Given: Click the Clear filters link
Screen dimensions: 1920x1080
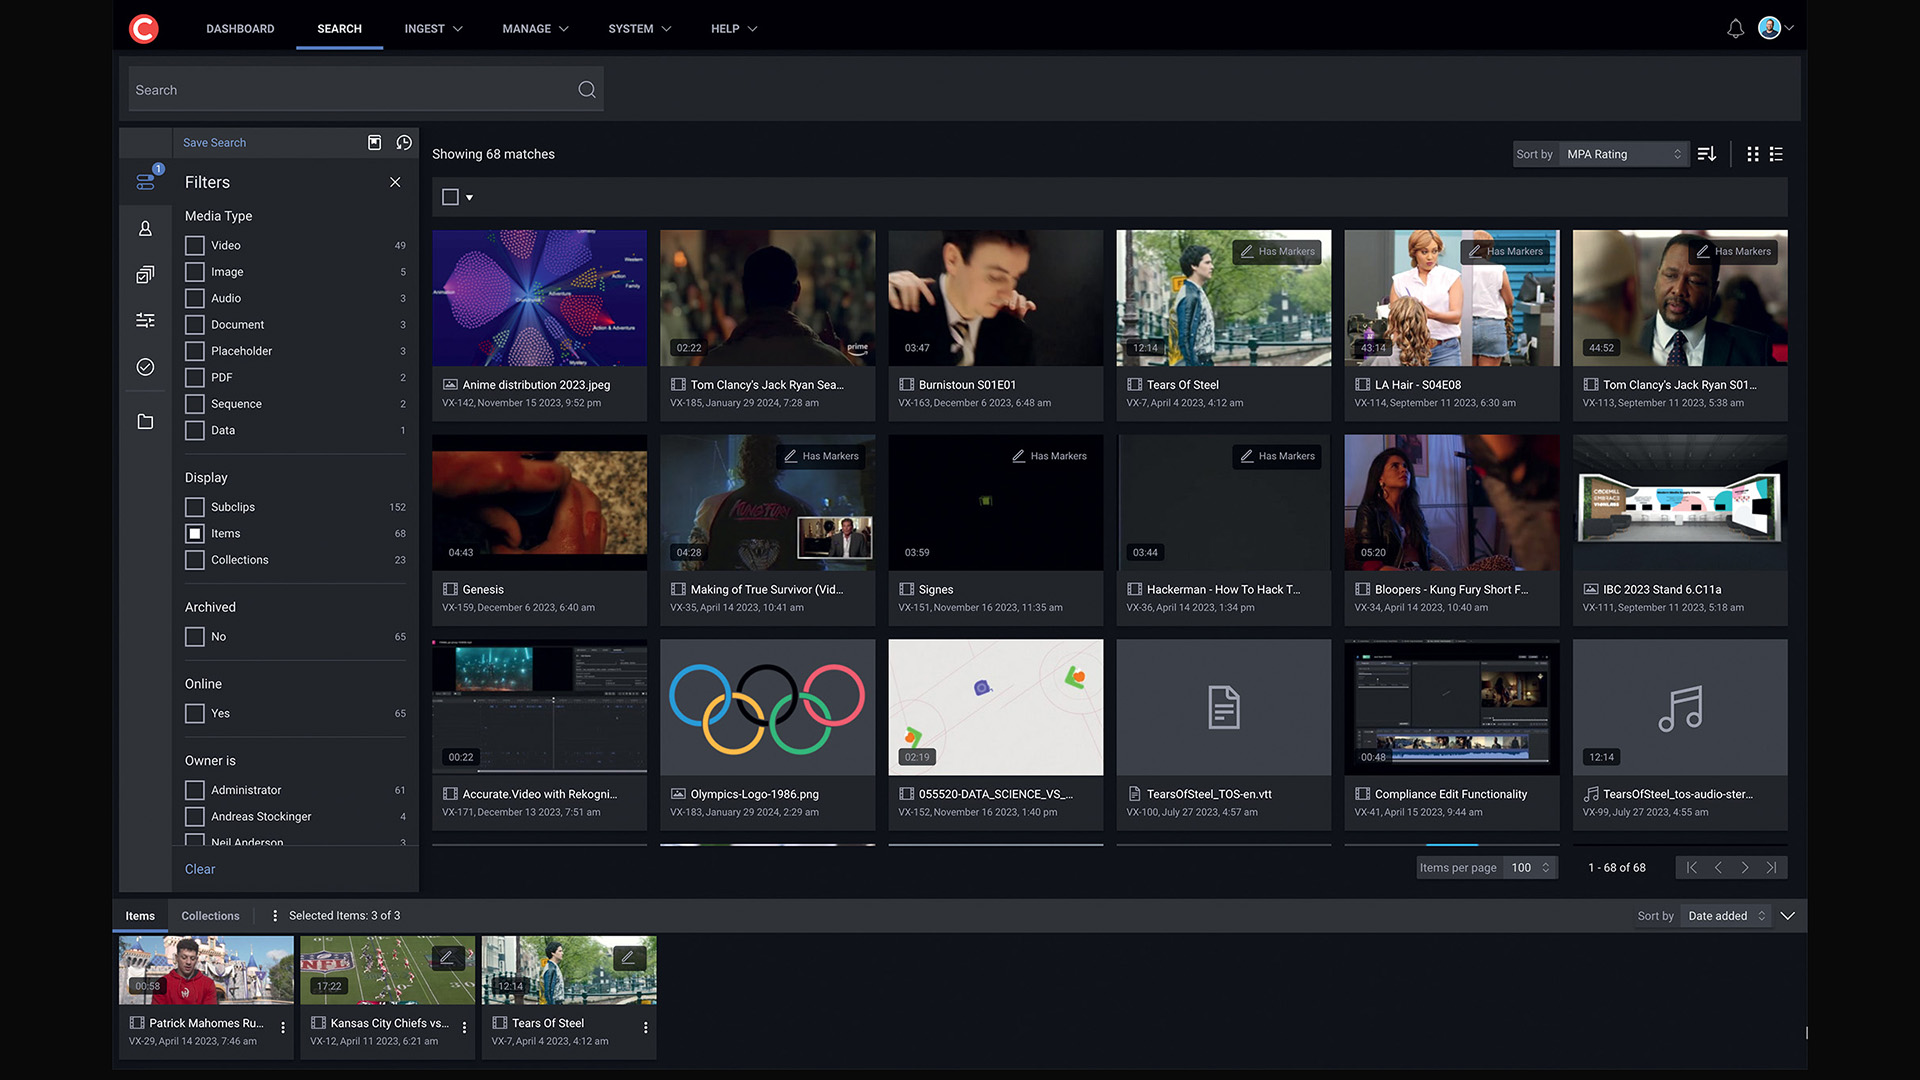Looking at the screenshot, I should click(x=200, y=869).
